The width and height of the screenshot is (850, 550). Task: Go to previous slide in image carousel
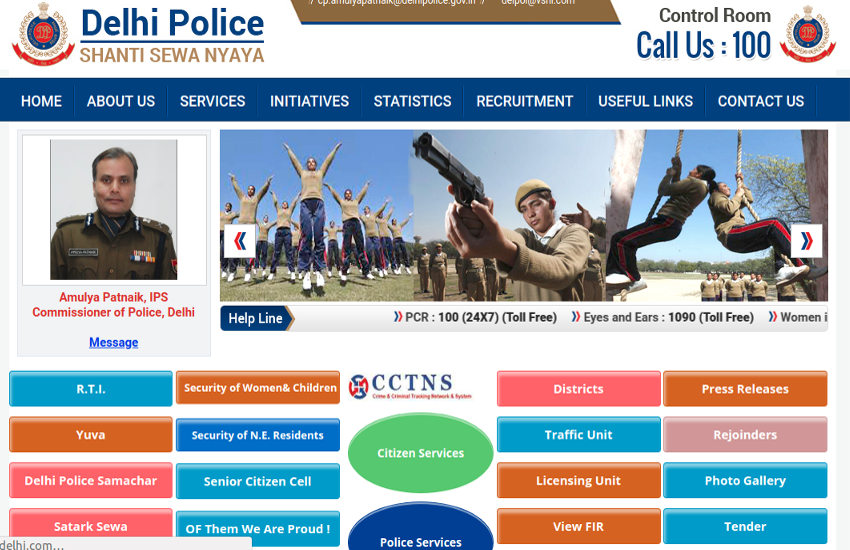pyautogui.click(x=239, y=241)
